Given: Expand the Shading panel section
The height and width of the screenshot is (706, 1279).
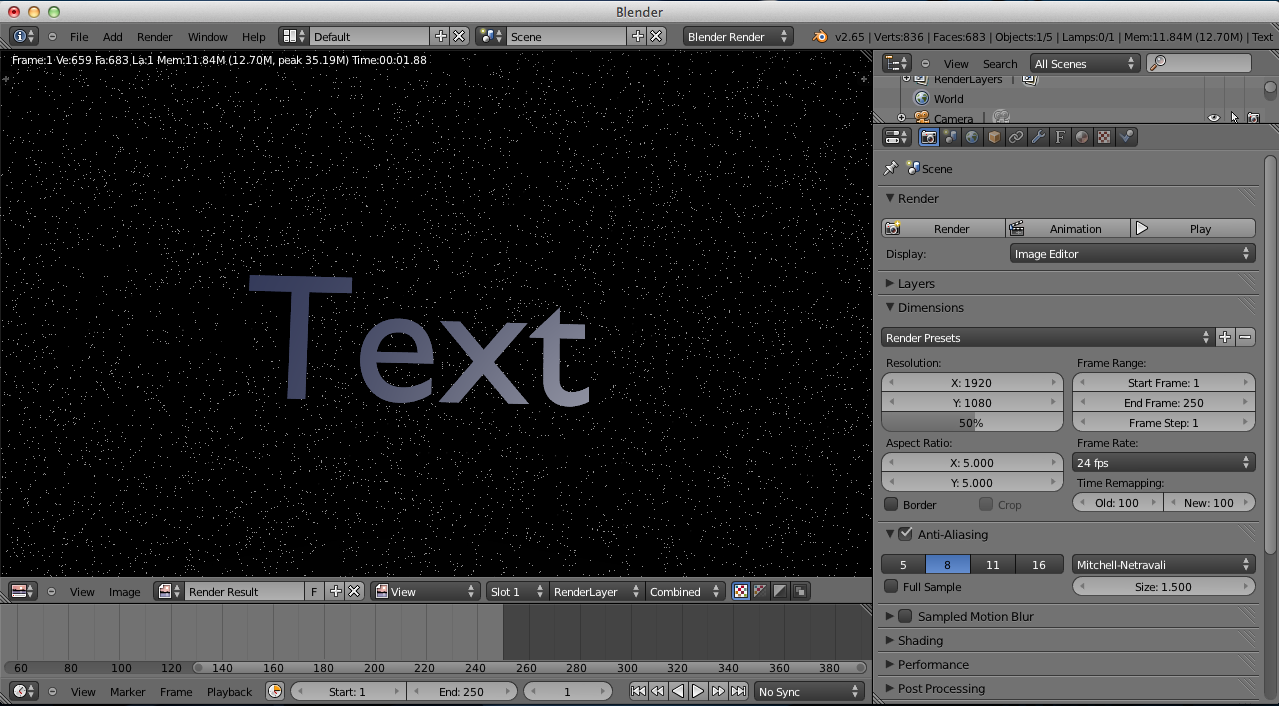Looking at the screenshot, I should coord(920,640).
